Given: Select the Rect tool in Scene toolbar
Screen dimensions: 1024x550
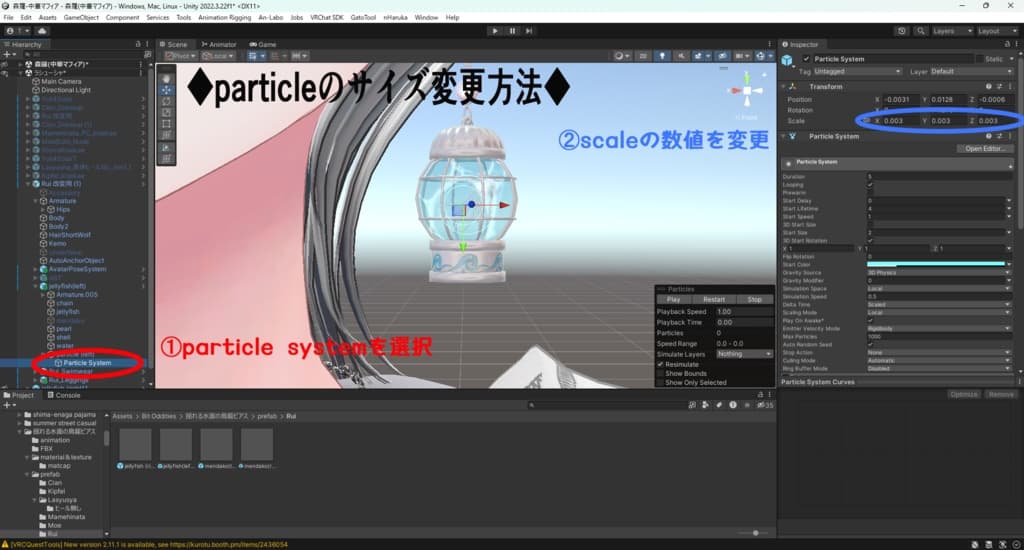Looking at the screenshot, I should click(x=166, y=123).
